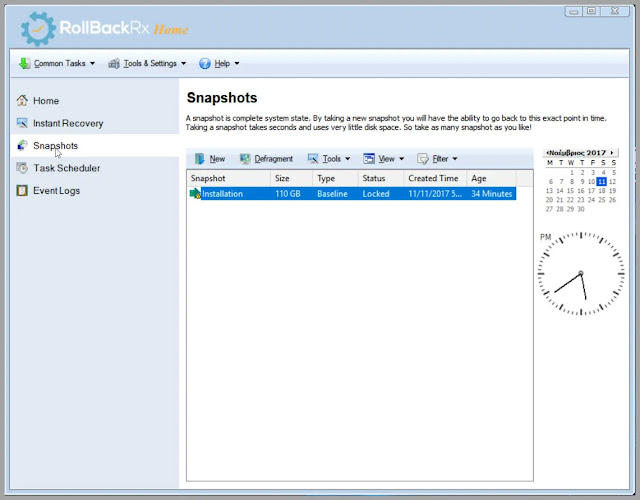Sort by the Age column header
This screenshot has width=640, height=500.
point(491,178)
